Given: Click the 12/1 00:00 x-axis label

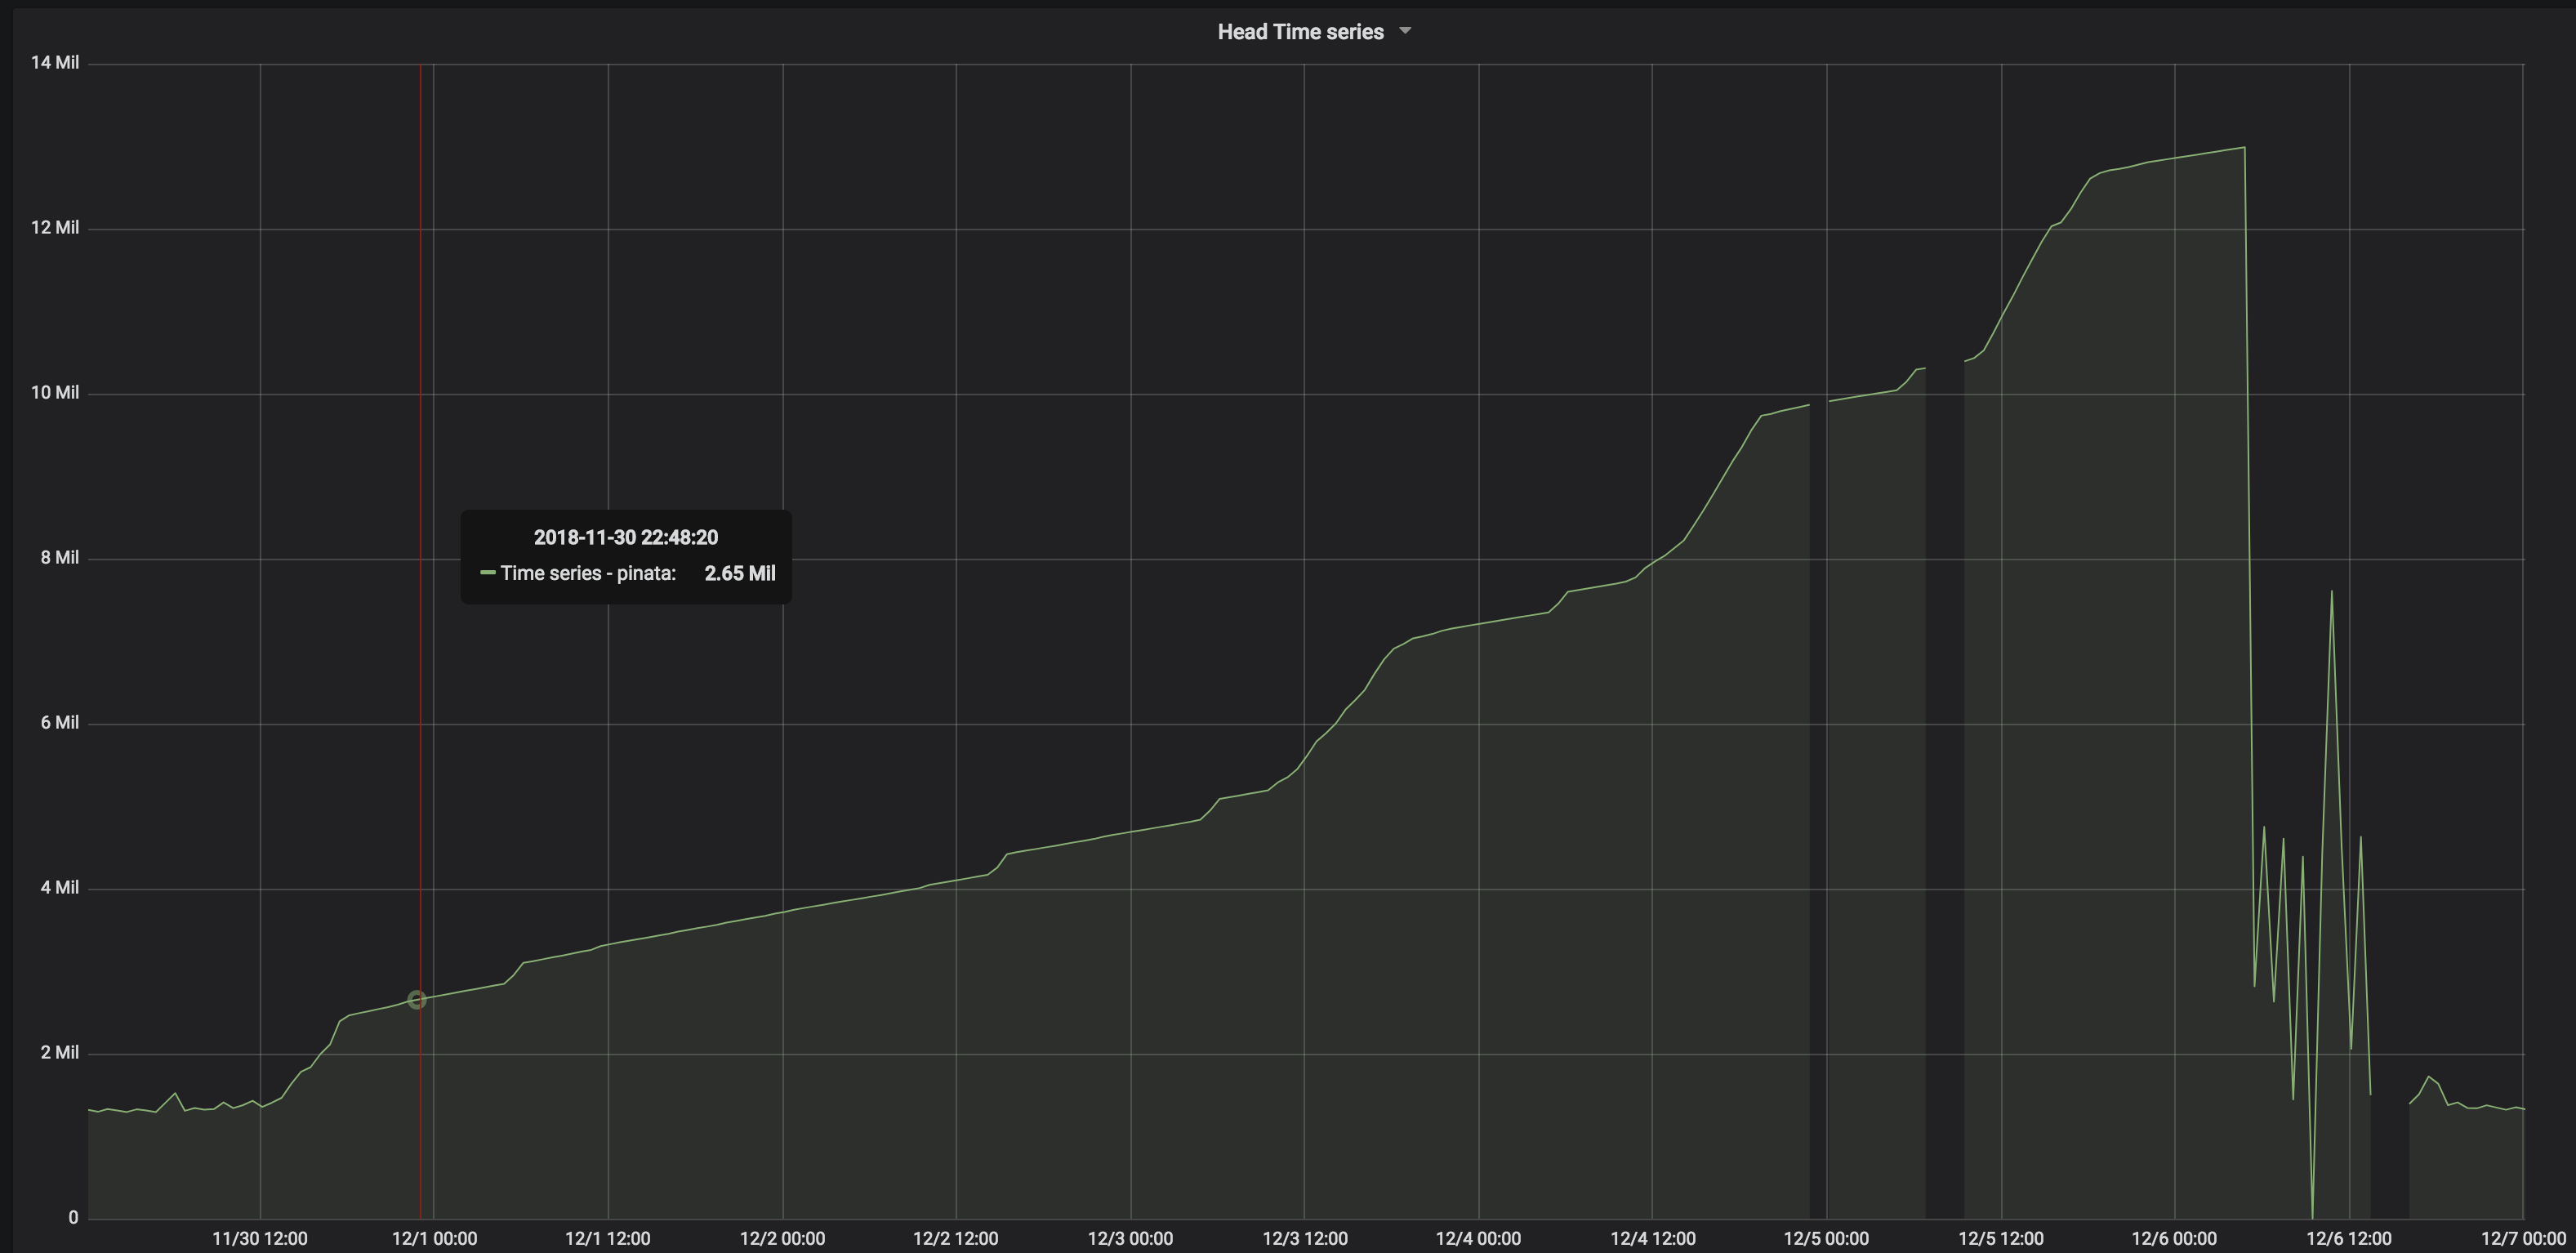Looking at the screenshot, I should 434,1238.
